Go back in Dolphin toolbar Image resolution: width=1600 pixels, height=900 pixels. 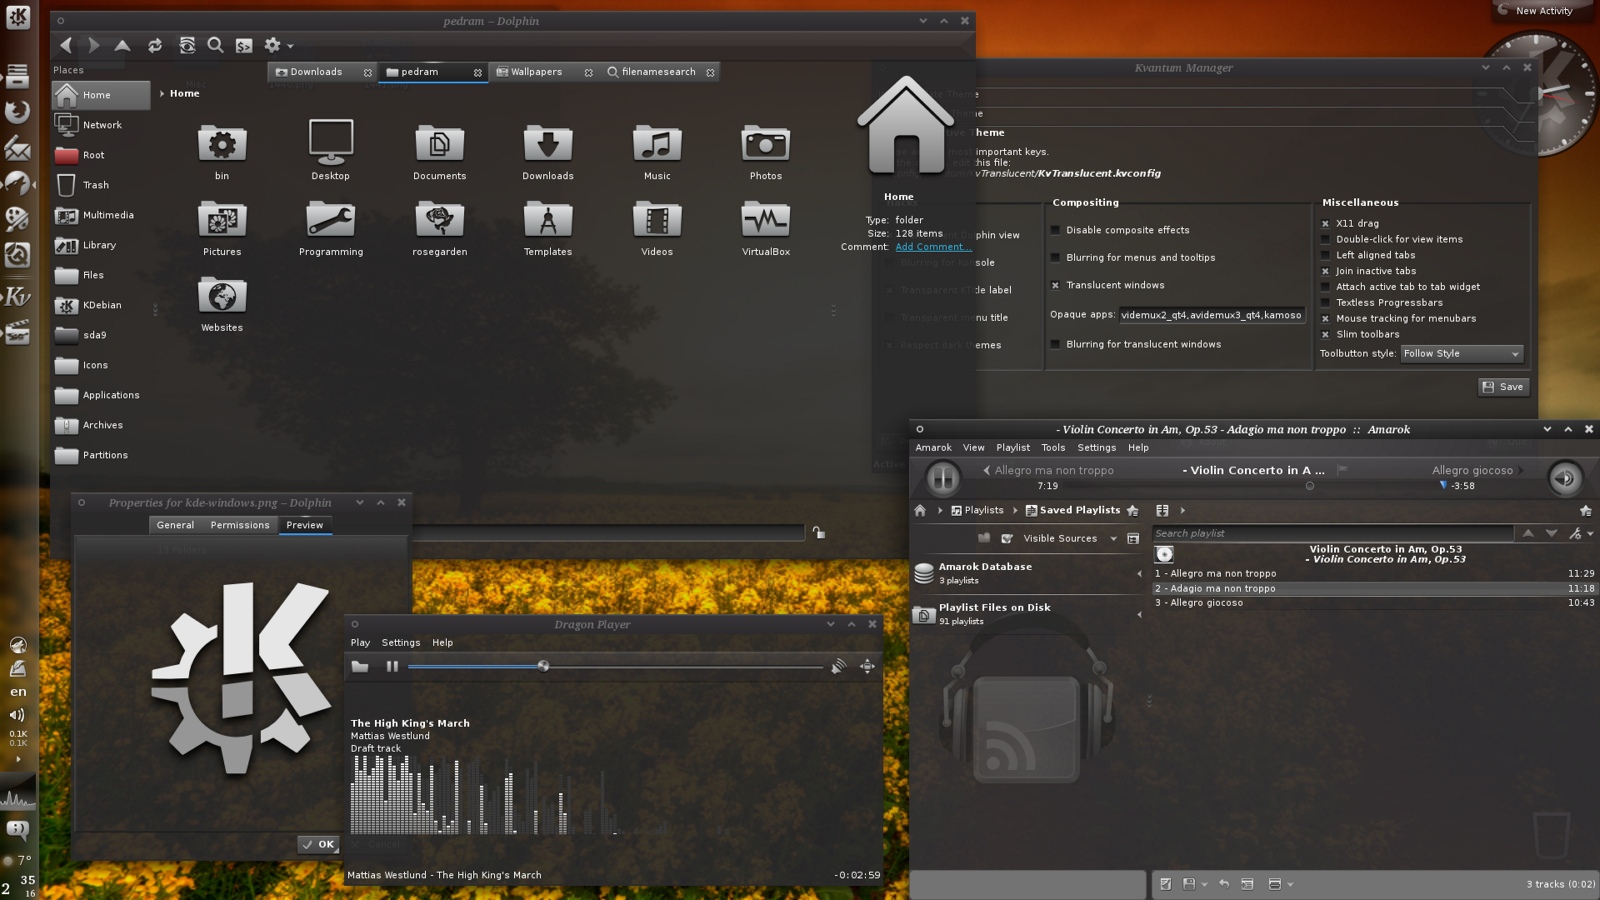[x=66, y=45]
